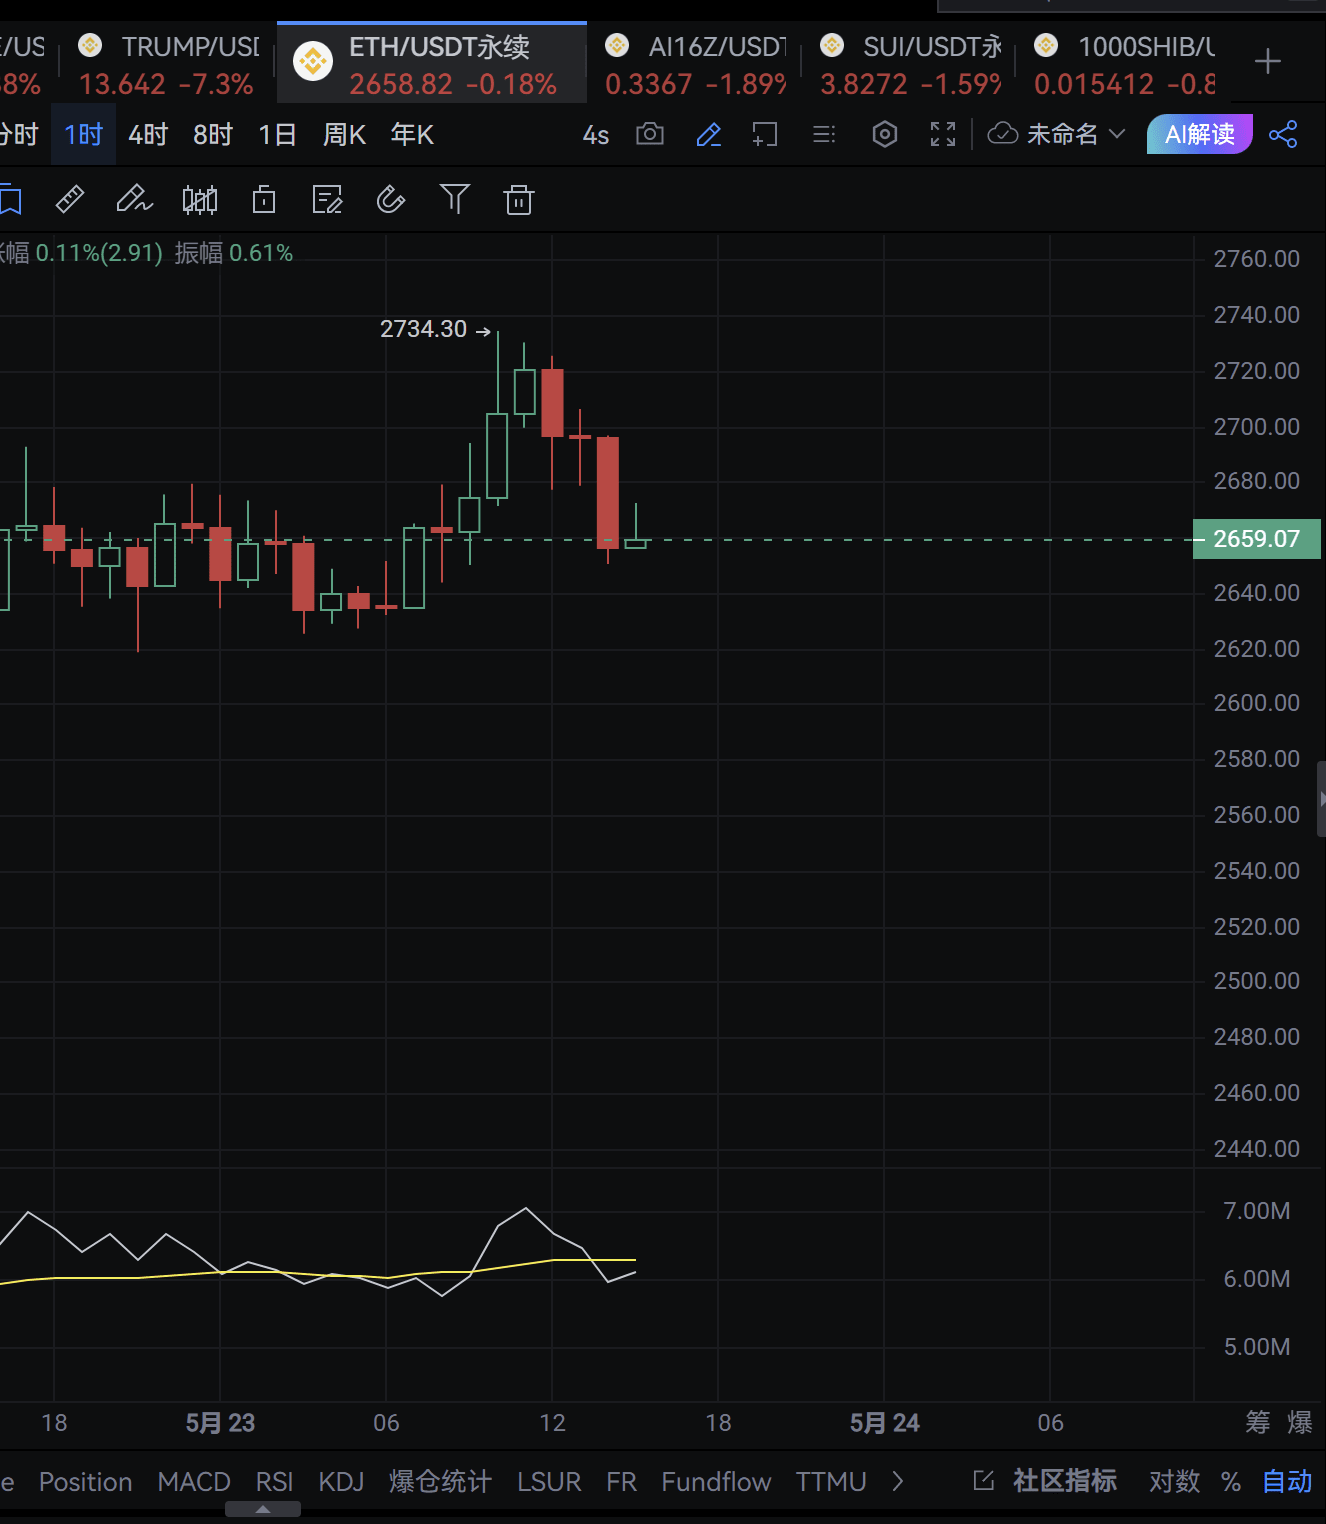Select the 1日 timeframe
The height and width of the screenshot is (1524, 1326).
[x=277, y=134]
